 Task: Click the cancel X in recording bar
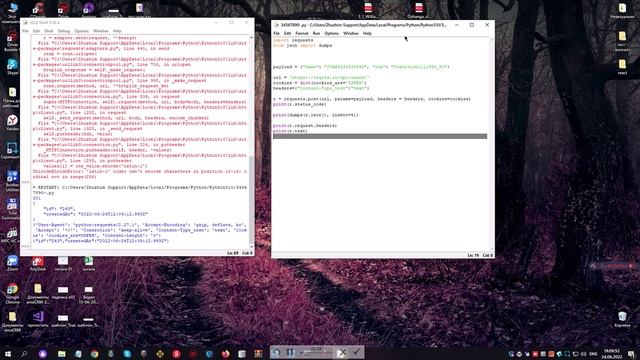point(341,352)
